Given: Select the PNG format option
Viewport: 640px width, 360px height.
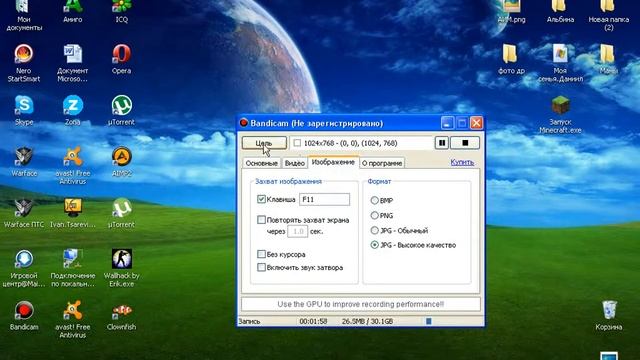Looking at the screenshot, I should pos(374,215).
